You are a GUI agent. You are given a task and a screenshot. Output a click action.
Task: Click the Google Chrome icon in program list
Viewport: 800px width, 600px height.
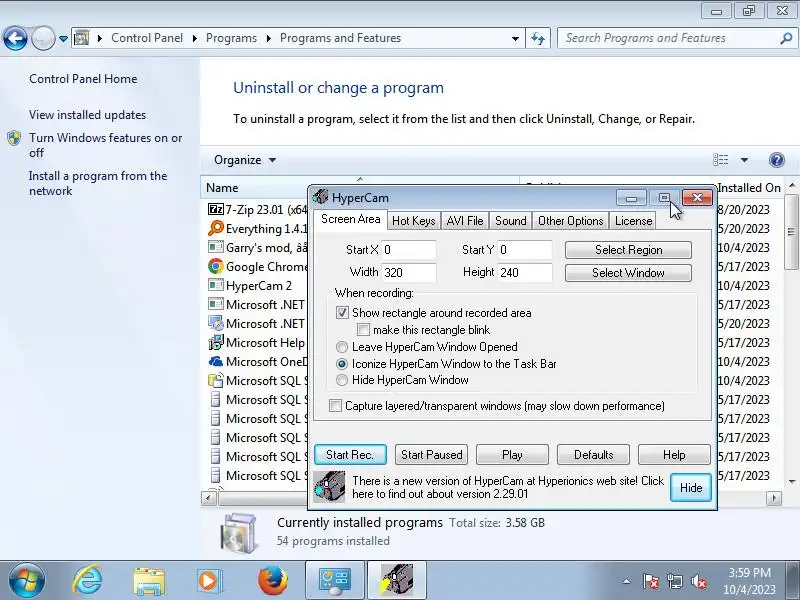click(x=216, y=266)
